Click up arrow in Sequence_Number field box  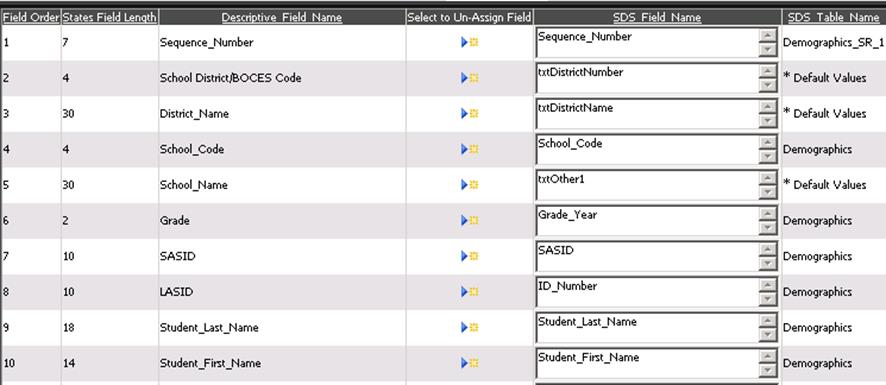[767, 36]
